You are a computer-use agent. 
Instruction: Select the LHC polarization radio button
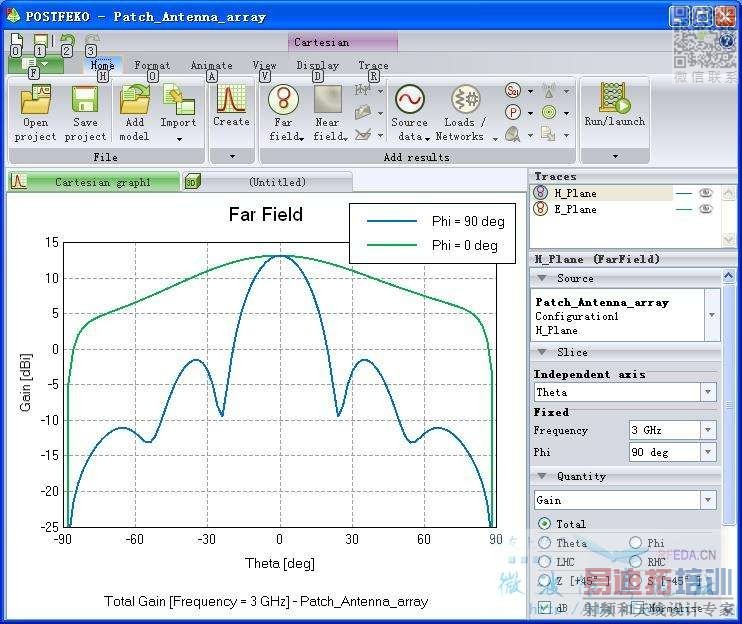tap(544, 562)
